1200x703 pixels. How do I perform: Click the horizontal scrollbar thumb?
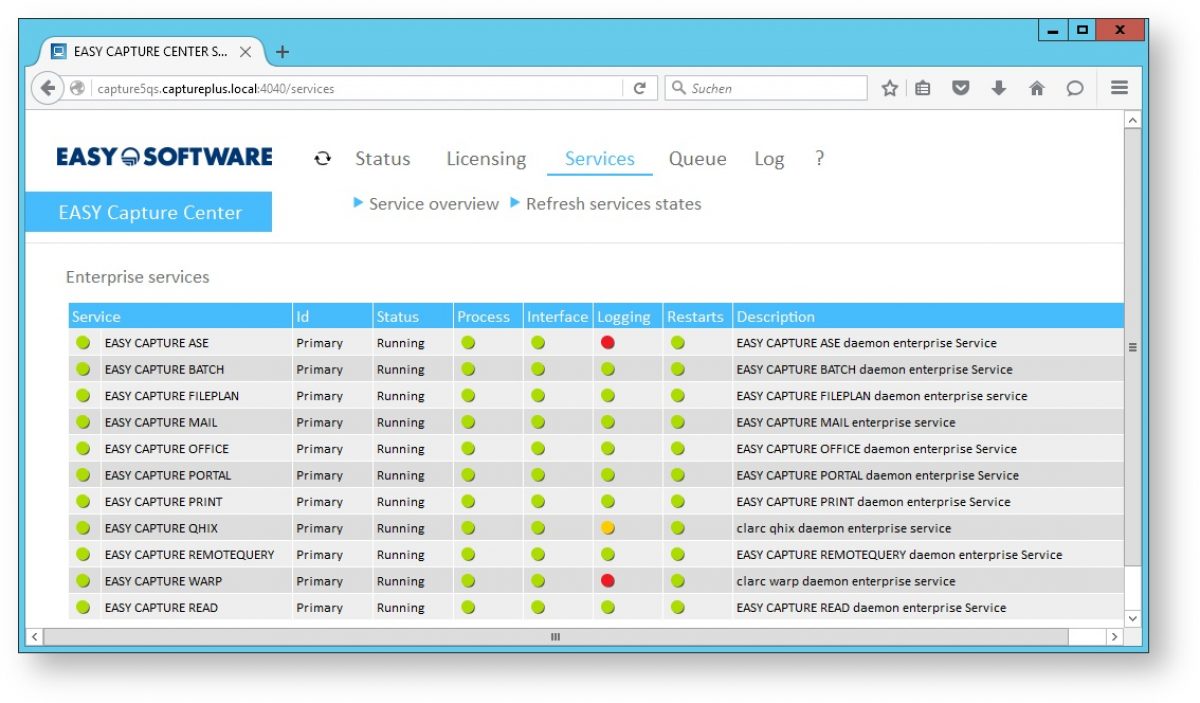(x=556, y=637)
